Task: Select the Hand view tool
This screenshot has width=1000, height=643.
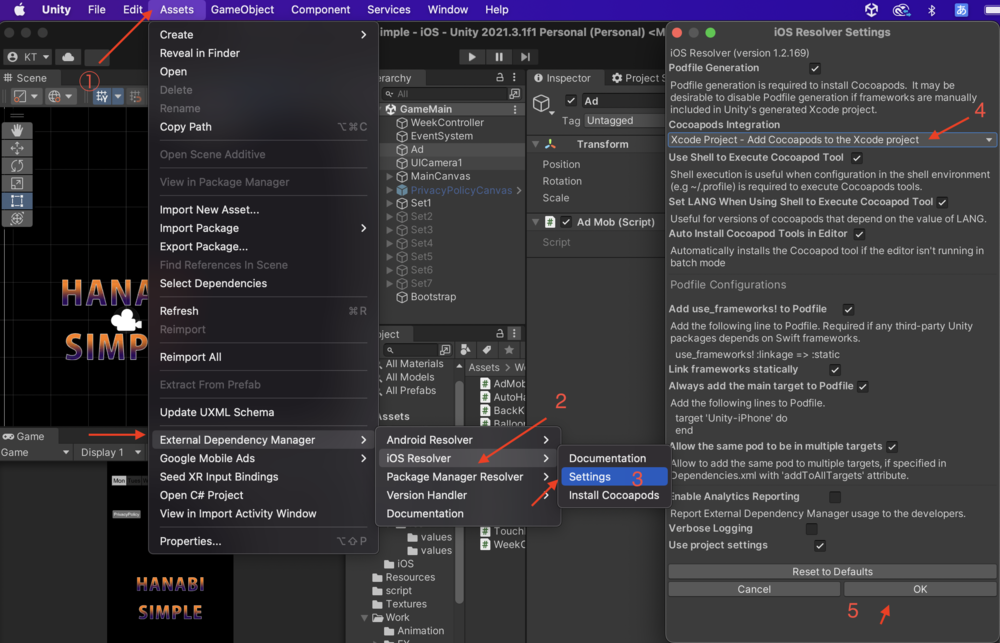Action: [x=17, y=131]
